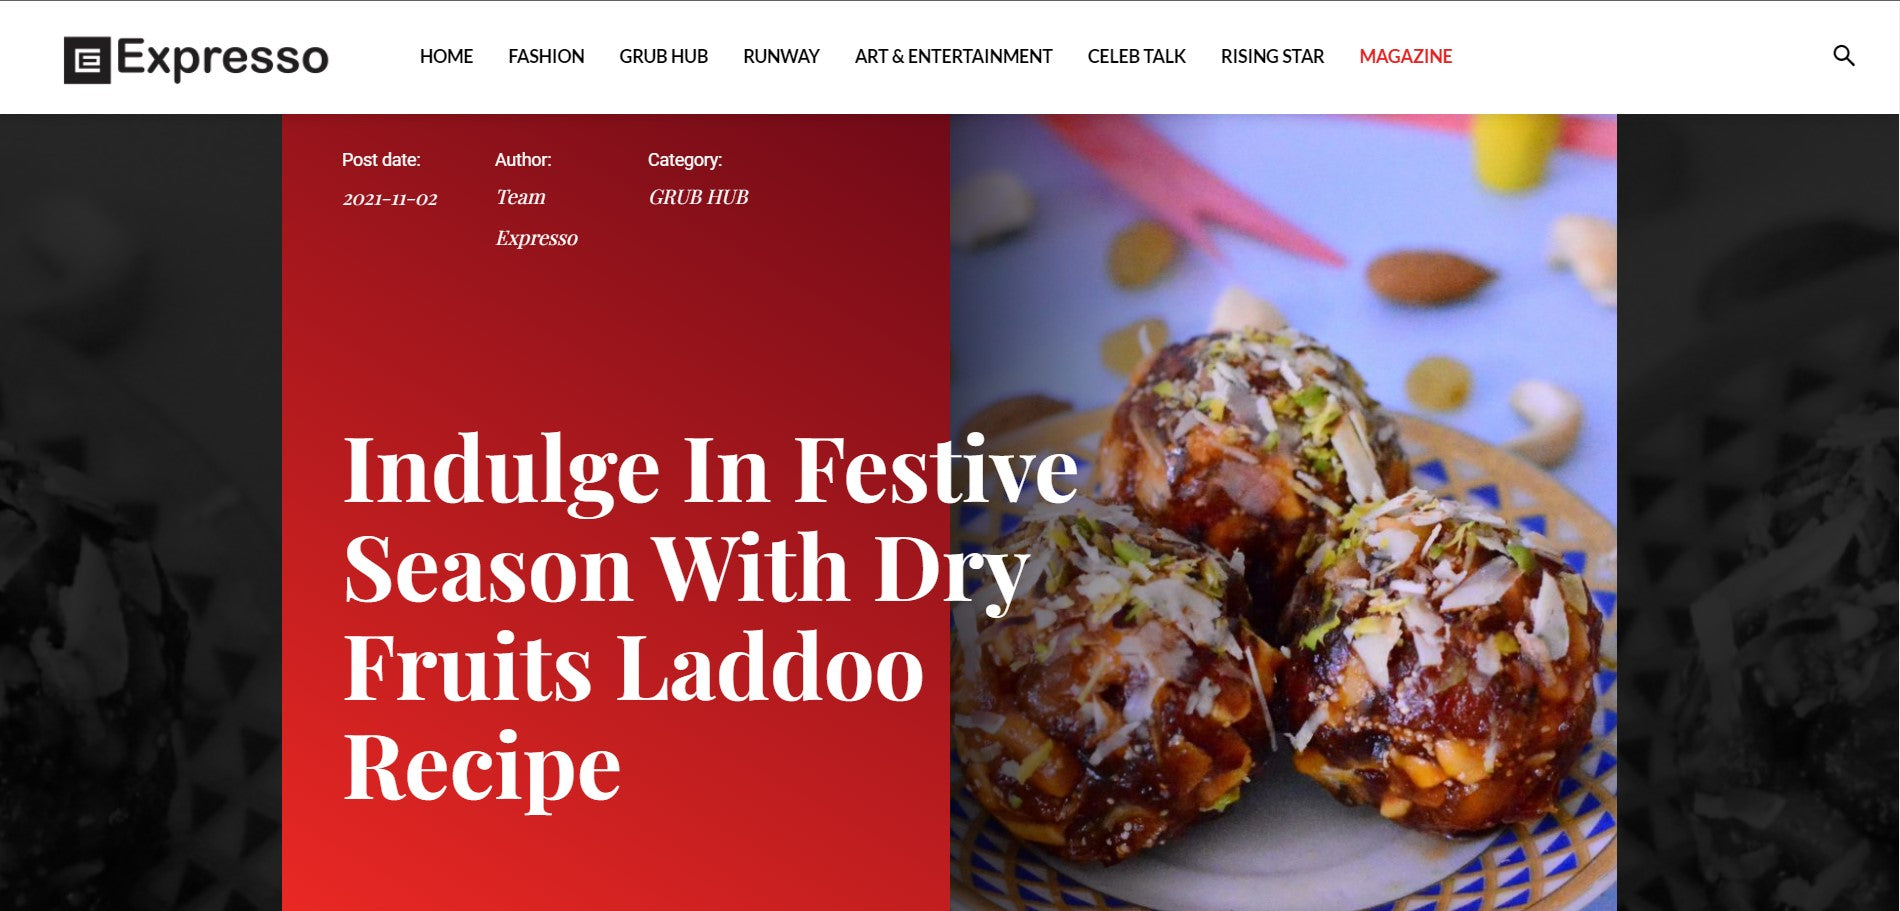Open RISING STAR from the navigation
1900x911 pixels.
tap(1272, 57)
